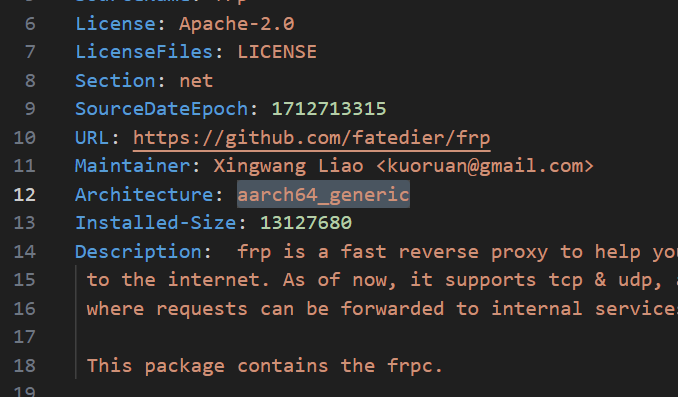
Task: Click the Installed-Size value 13127680
Action: pyautogui.click(x=306, y=223)
